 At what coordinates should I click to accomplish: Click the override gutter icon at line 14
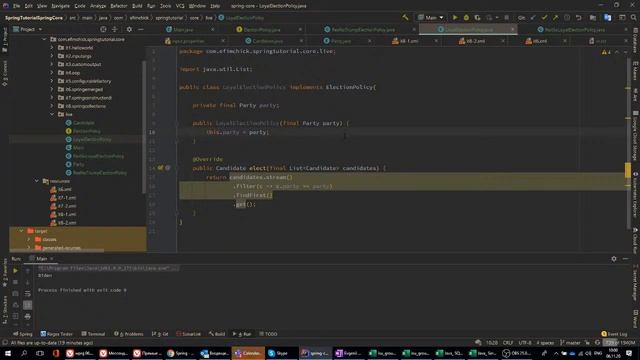pyautogui.click(x=160, y=168)
